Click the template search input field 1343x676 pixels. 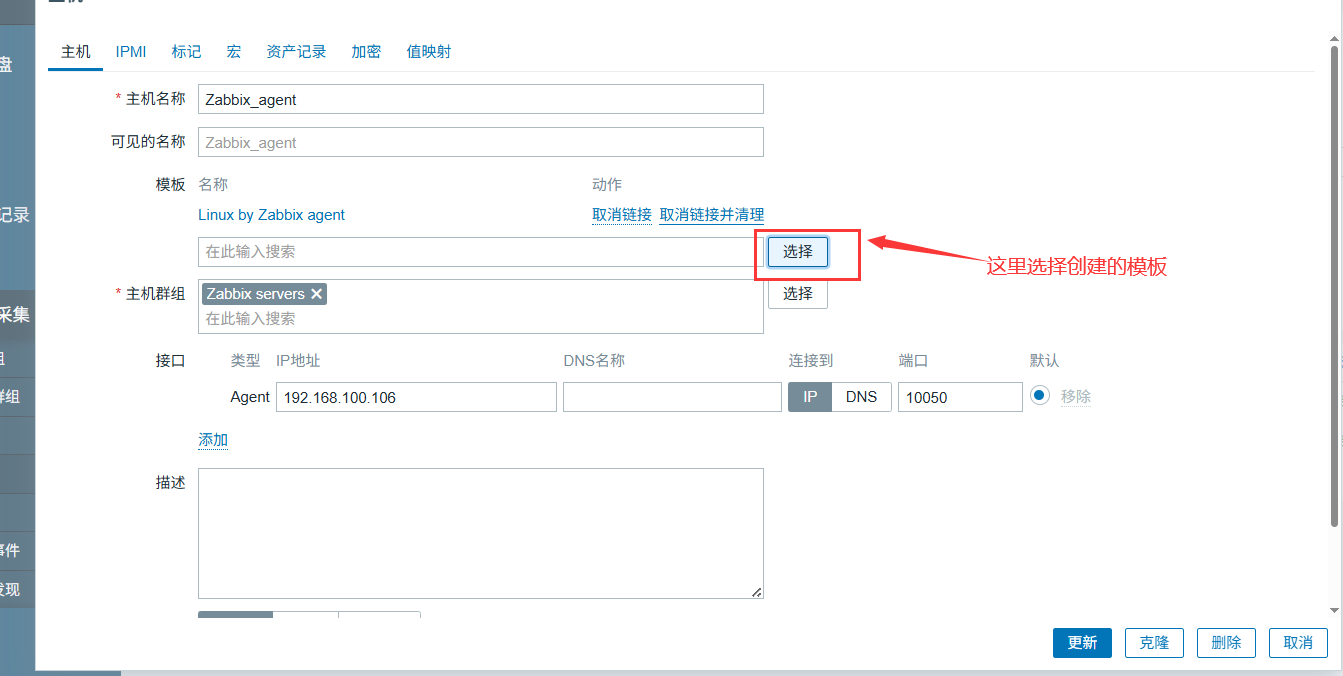coord(481,252)
